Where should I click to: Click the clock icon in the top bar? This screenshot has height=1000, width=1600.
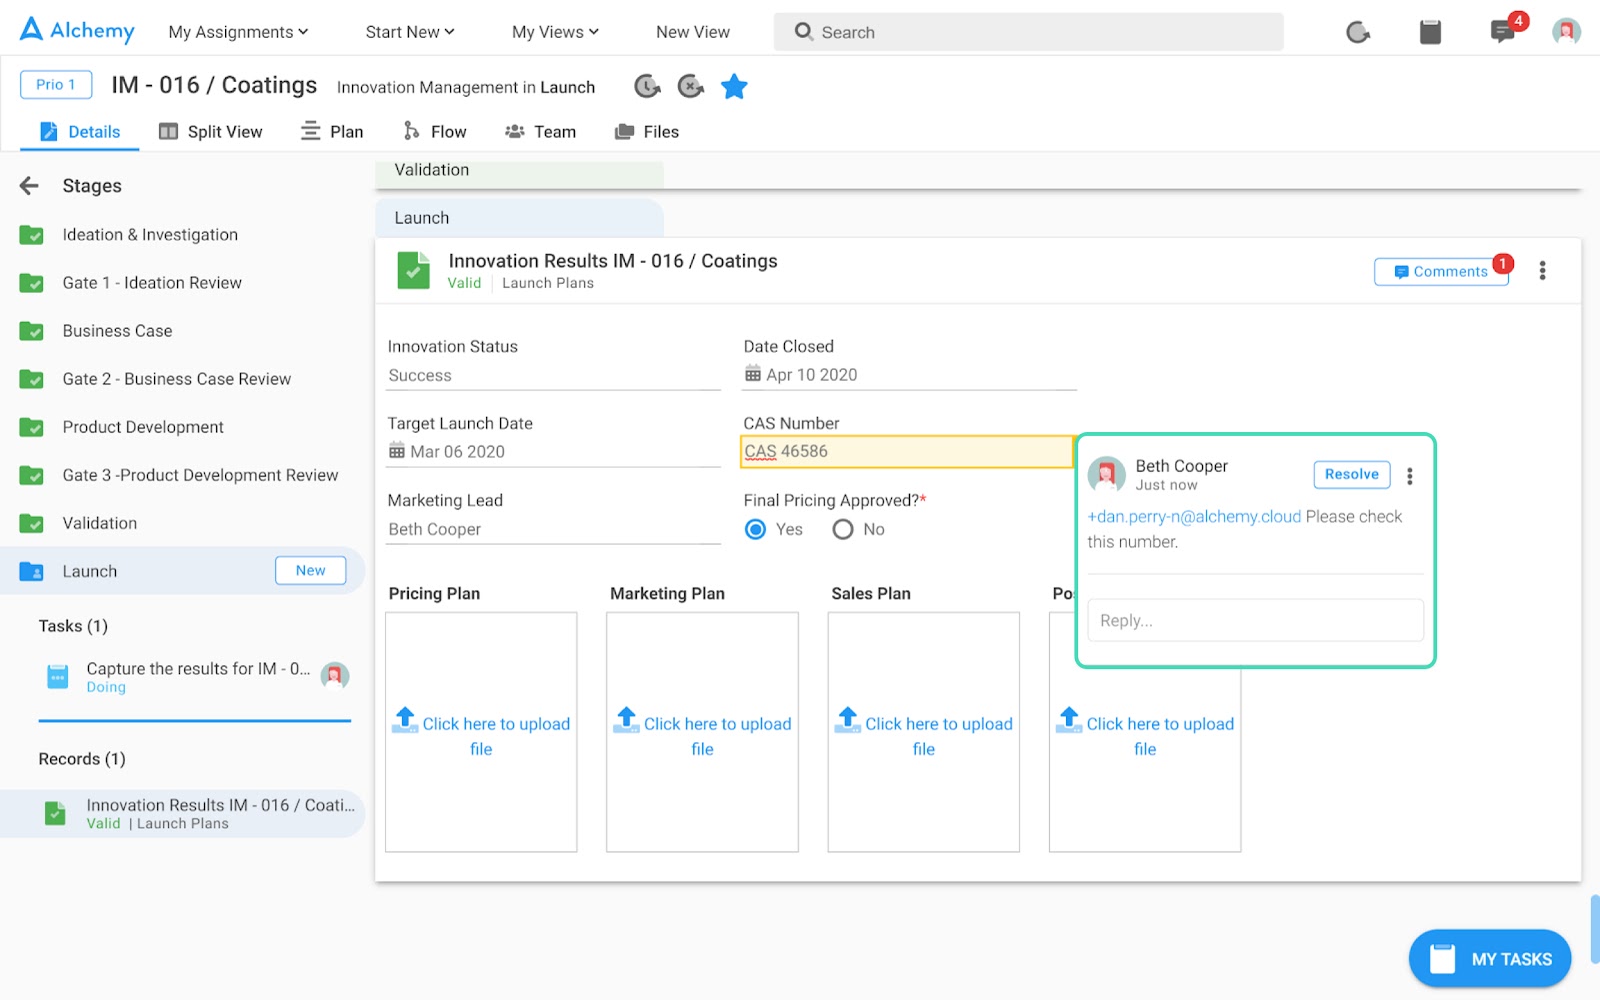click(1357, 32)
